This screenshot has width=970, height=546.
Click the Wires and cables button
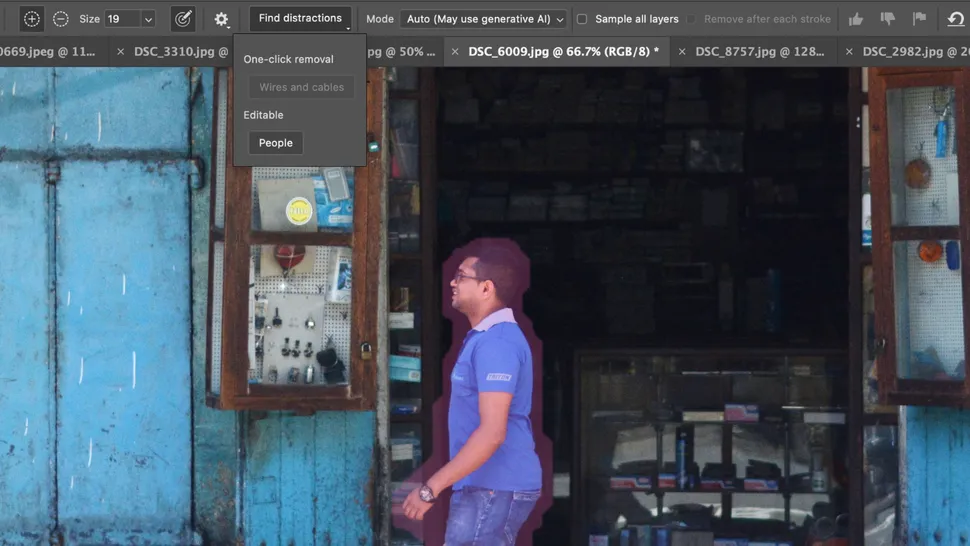click(301, 87)
